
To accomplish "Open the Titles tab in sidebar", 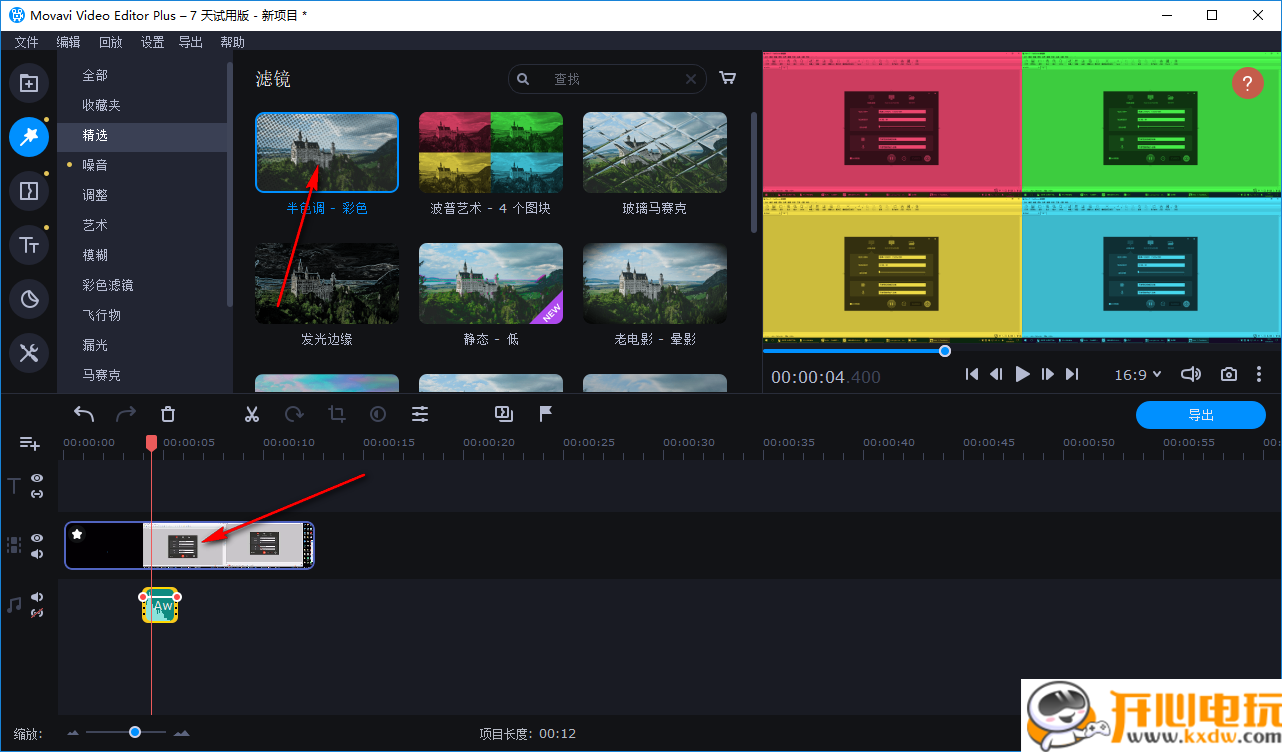I will (29, 245).
